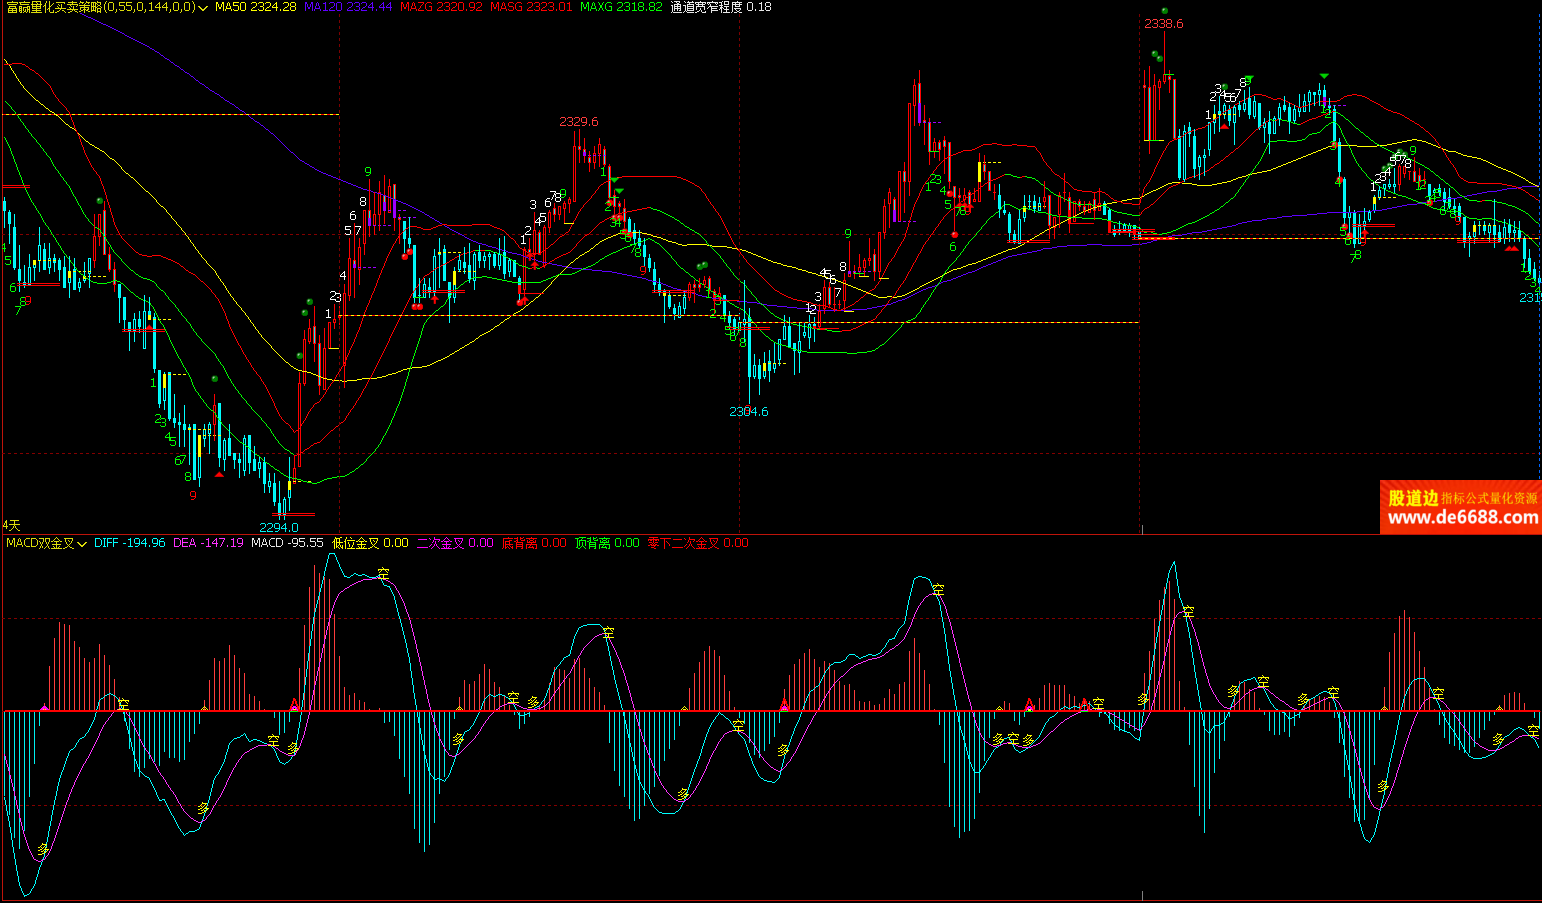Open the www.de6688.com watermark link
Screen dimensions: 1542x903
click(x=1462, y=518)
